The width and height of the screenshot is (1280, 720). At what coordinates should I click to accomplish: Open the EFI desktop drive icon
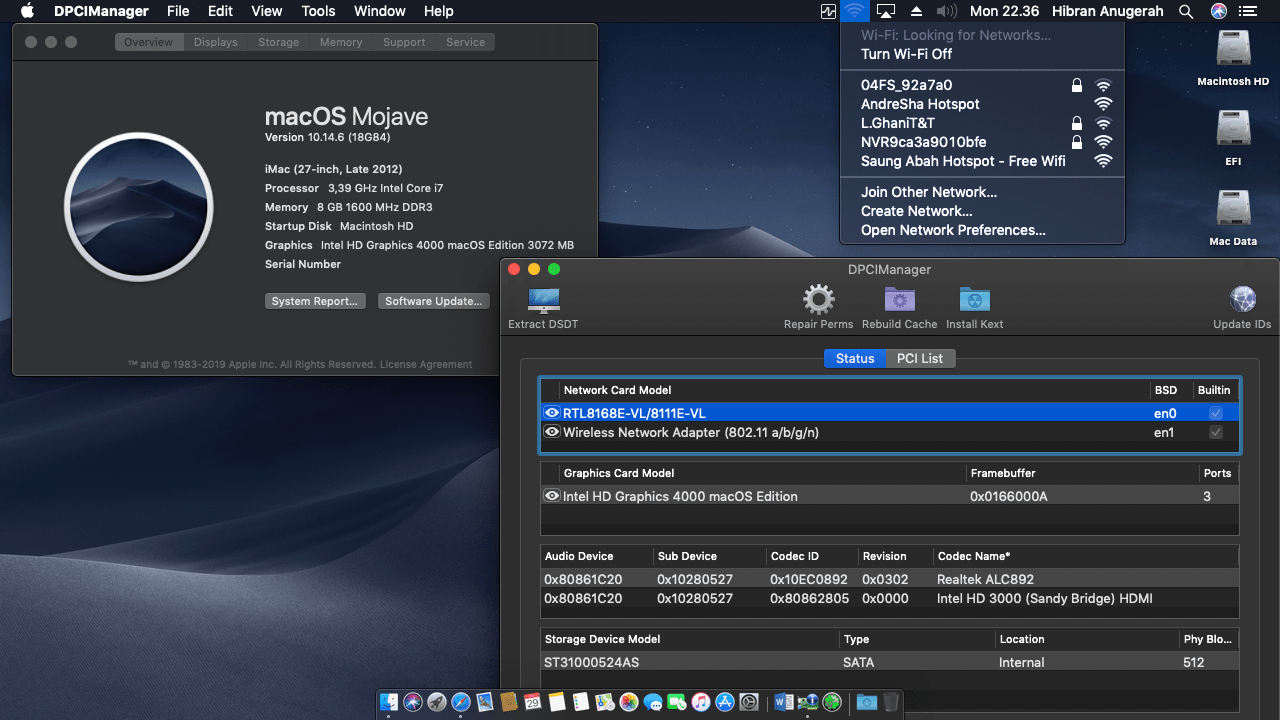coord(1233,129)
